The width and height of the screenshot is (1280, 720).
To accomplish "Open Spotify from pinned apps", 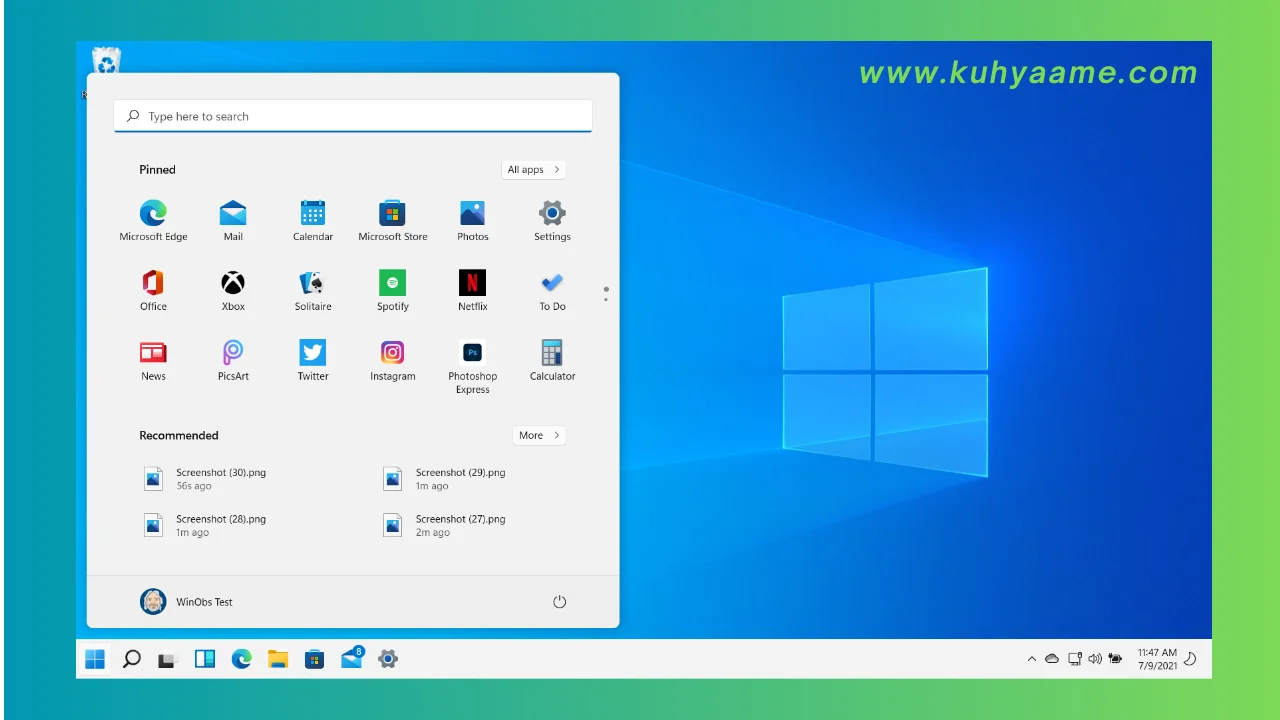I will [393, 290].
